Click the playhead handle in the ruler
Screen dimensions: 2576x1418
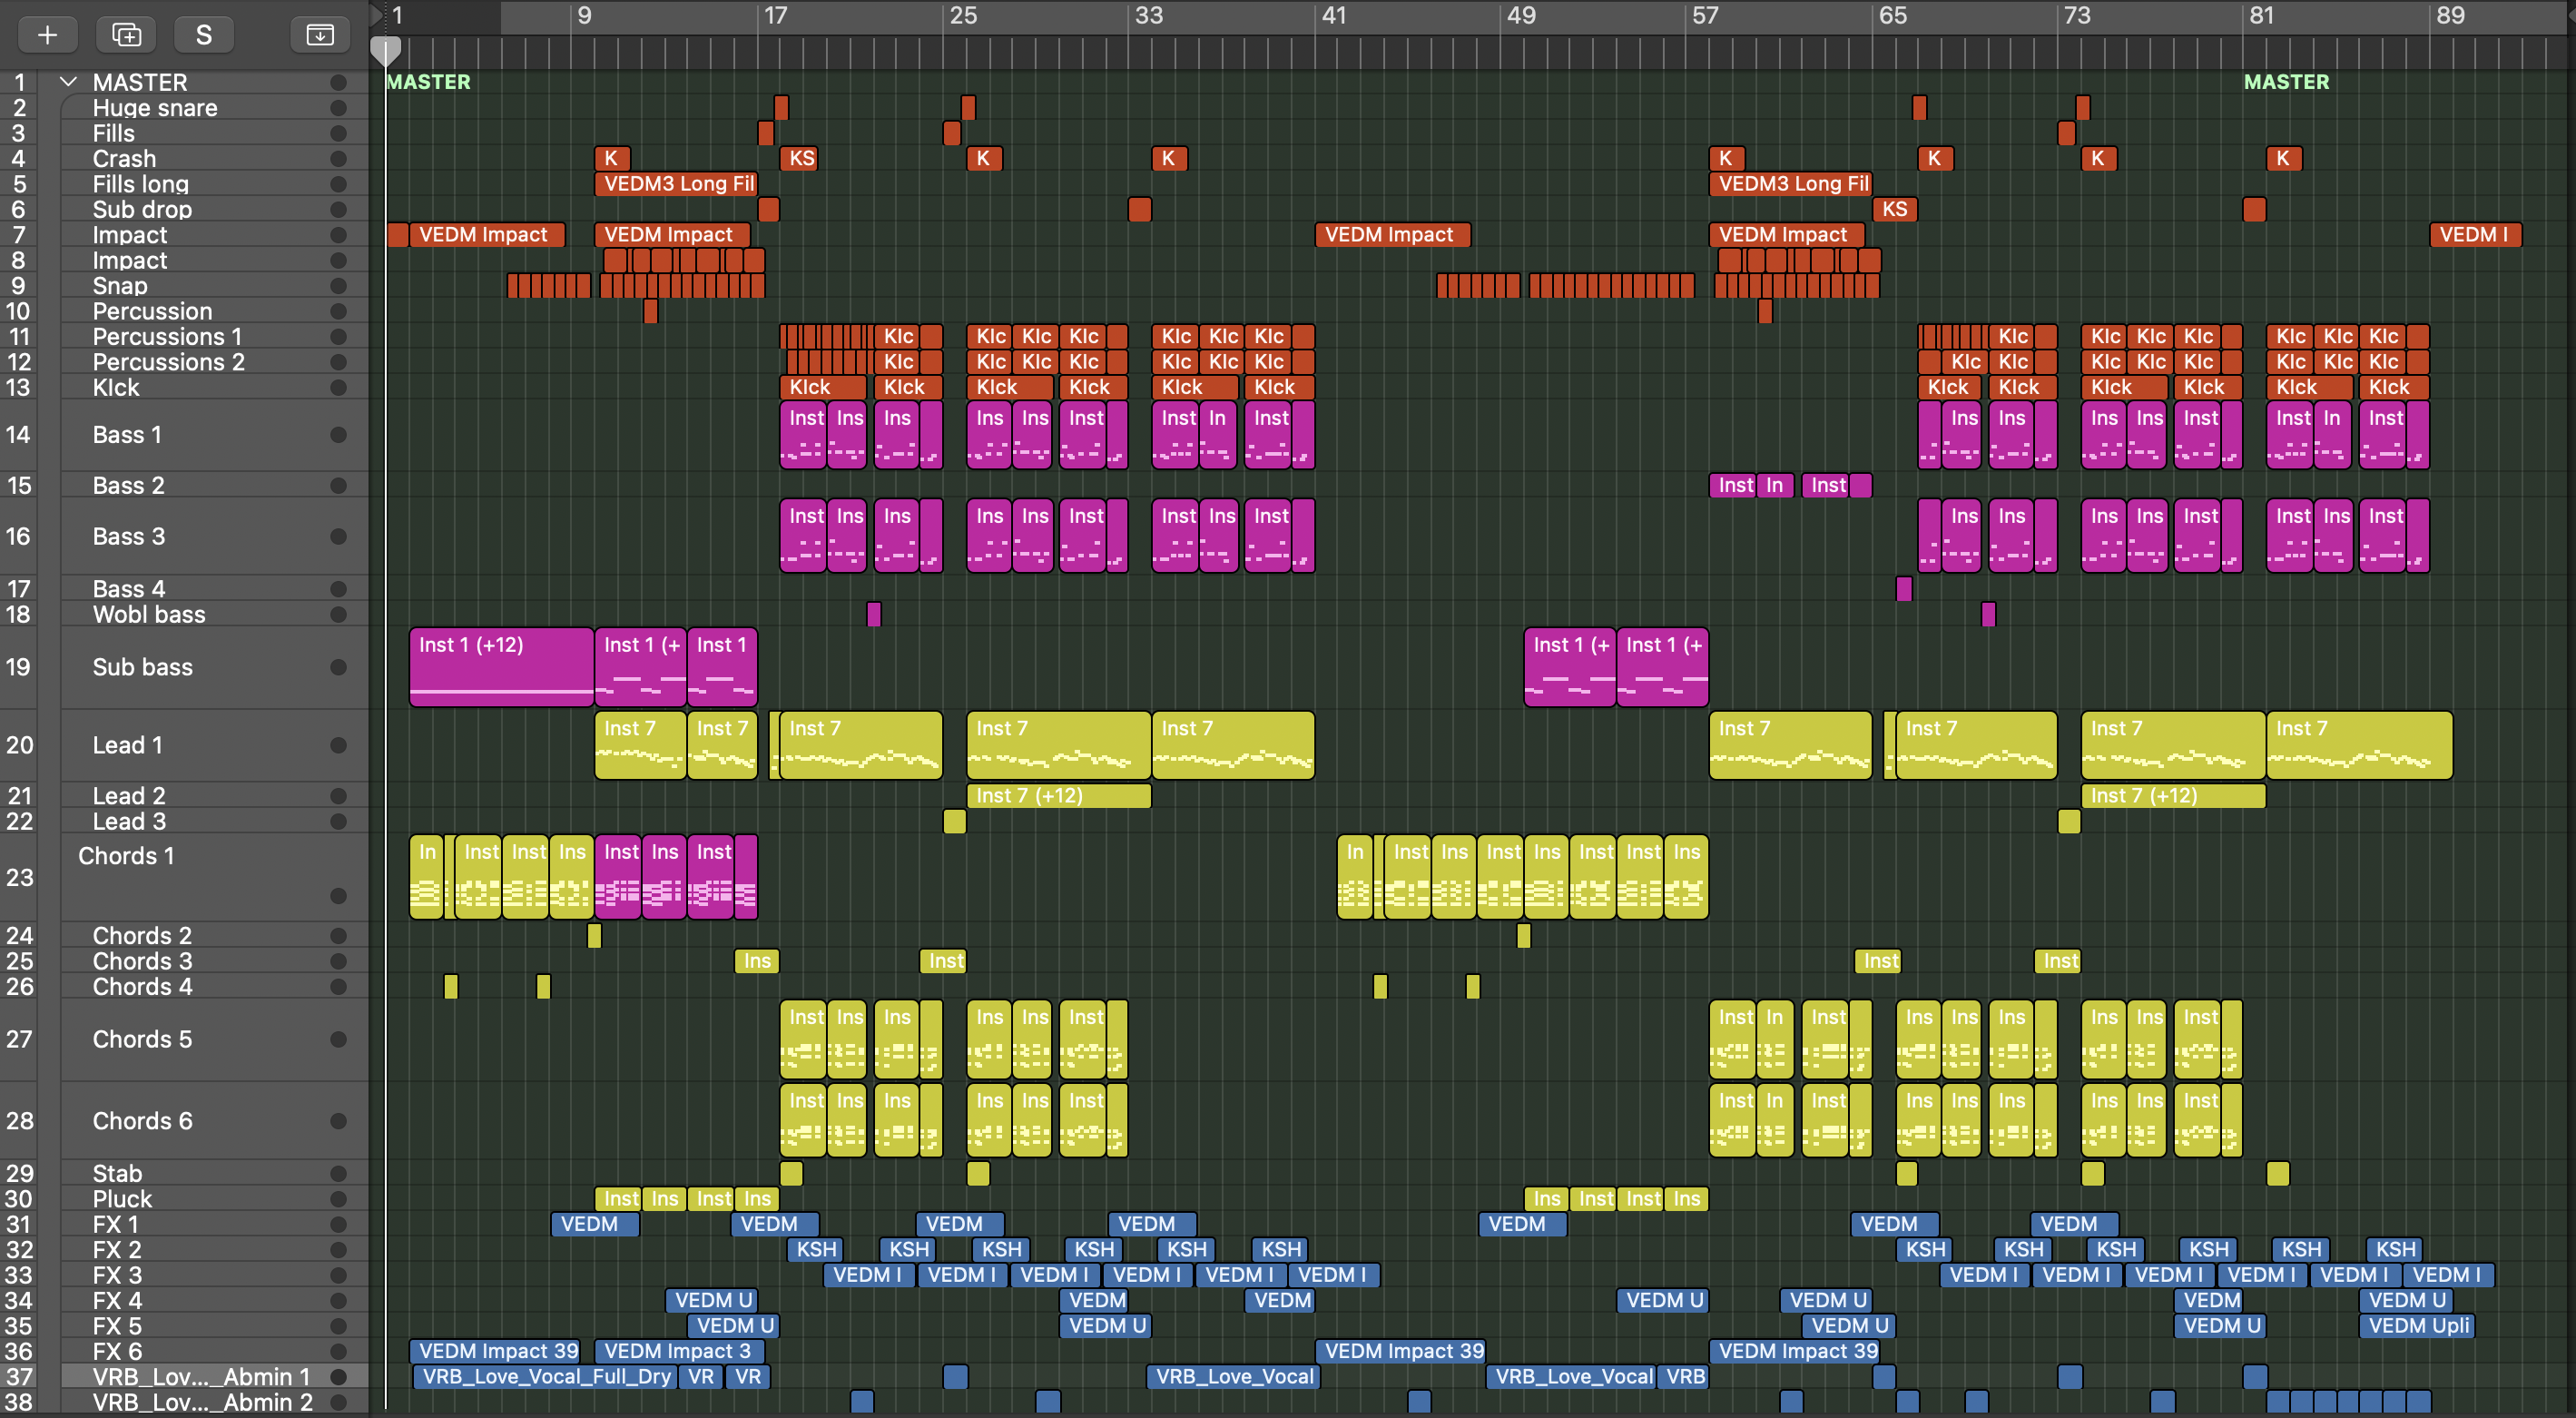click(386, 48)
